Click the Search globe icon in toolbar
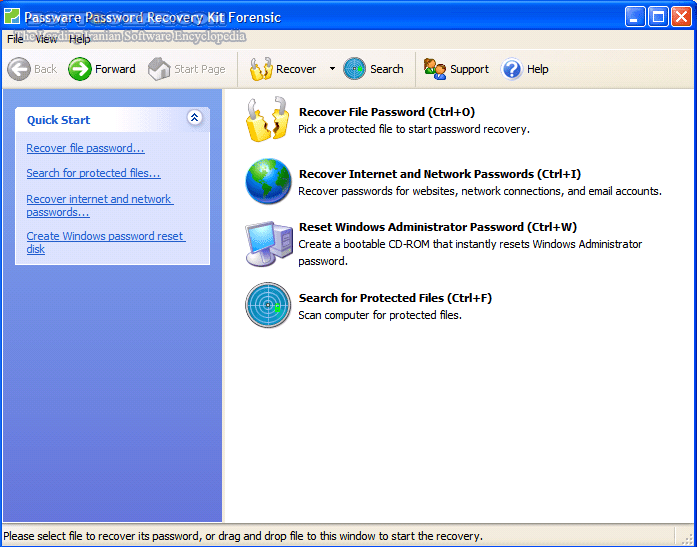Viewport: 697px width, 547px height. [355, 69]
